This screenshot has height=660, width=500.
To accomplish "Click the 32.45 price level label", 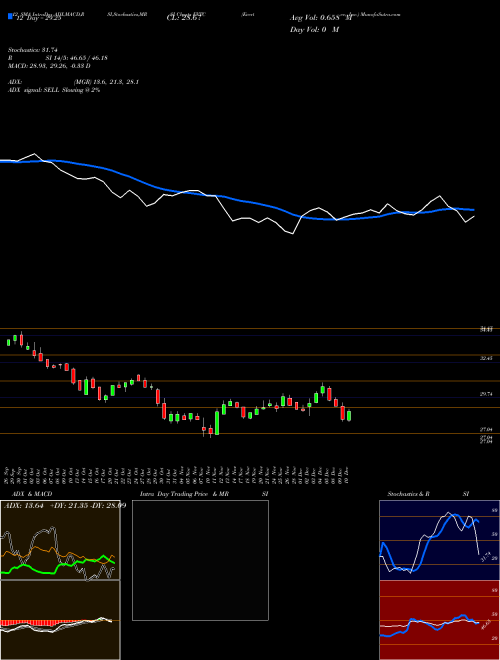I will pyautogui.click(x=486, y=358).
